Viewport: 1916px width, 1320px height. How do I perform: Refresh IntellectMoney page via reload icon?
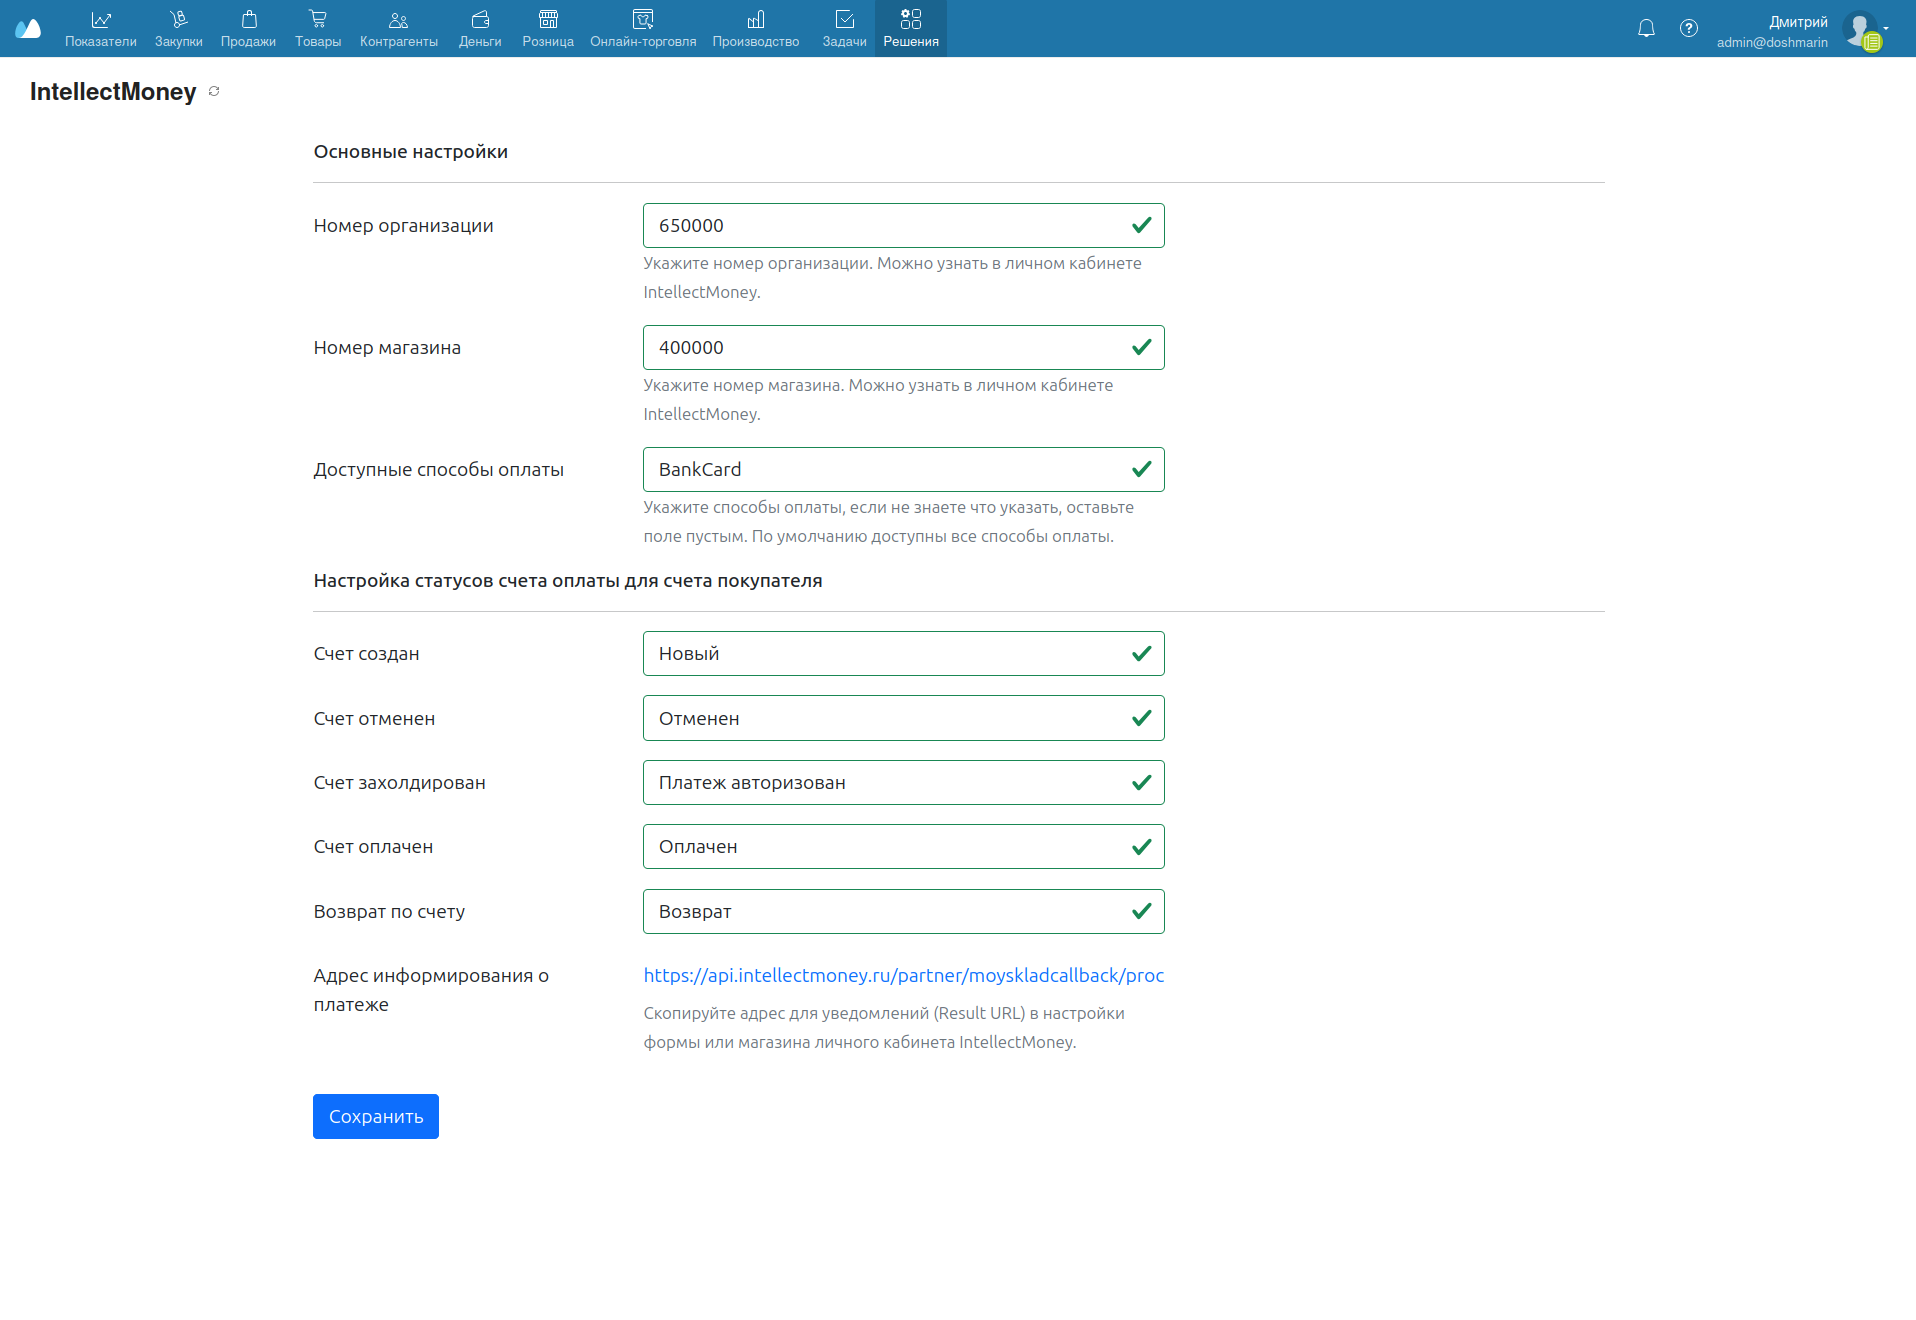(x=214, y=92)
